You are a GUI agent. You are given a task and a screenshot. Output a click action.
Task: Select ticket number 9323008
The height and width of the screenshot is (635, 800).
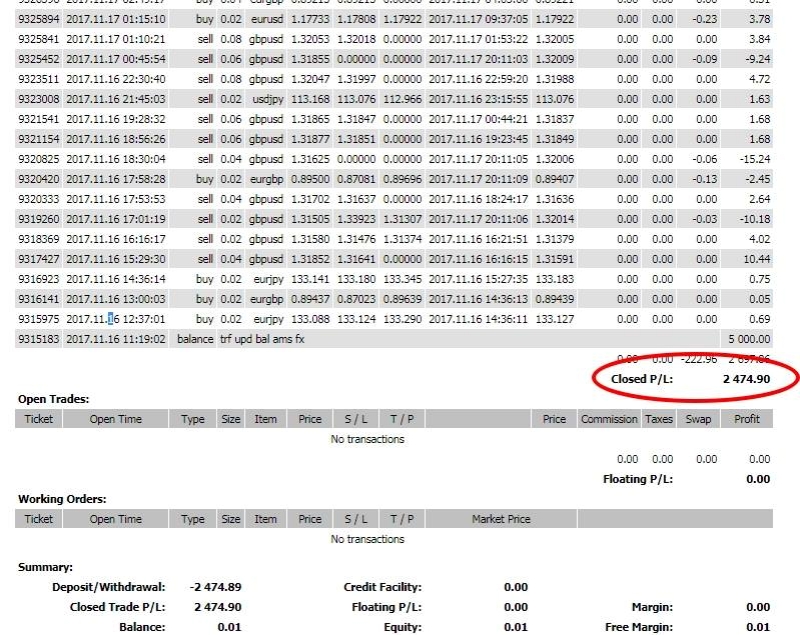(x=39, y=99)
